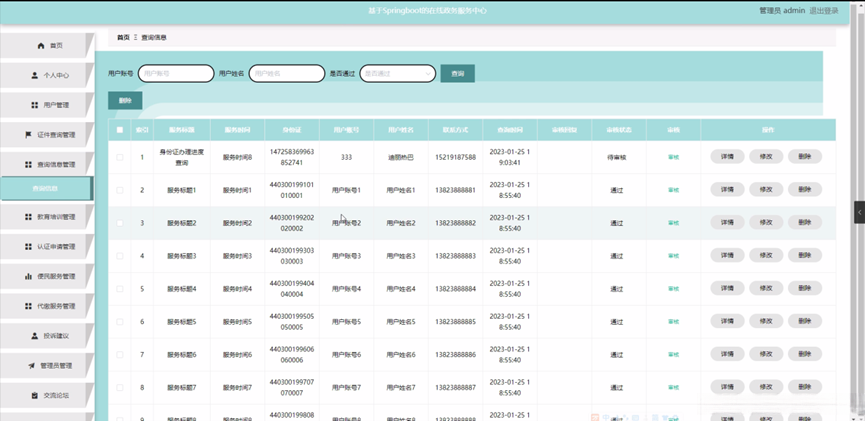
Task: Click the grid icon beside 代缴服务管理
Action: tap(29, 306)
